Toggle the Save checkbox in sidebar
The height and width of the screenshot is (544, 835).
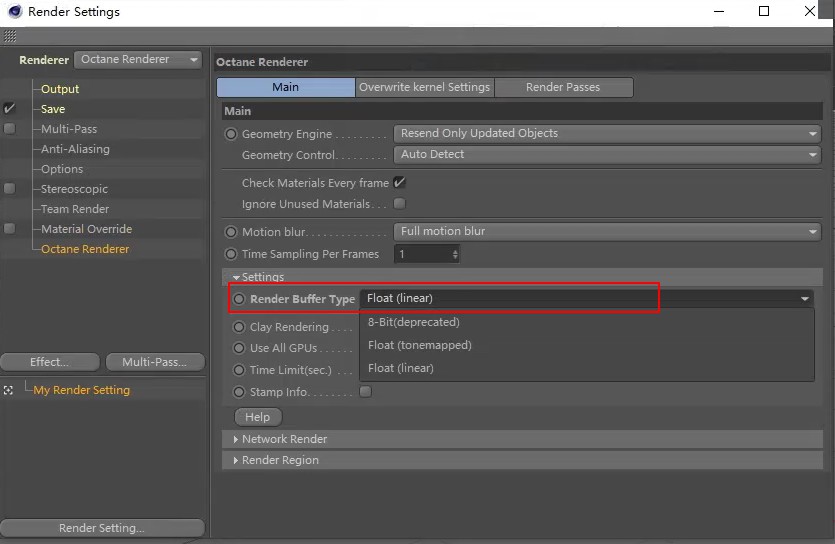coord(10,109)
